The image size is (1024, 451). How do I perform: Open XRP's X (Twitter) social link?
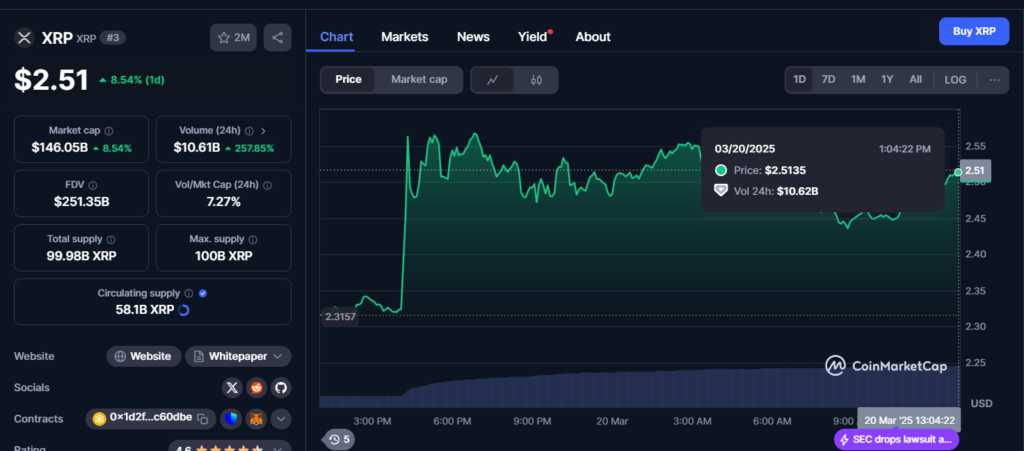coord(232,388)
